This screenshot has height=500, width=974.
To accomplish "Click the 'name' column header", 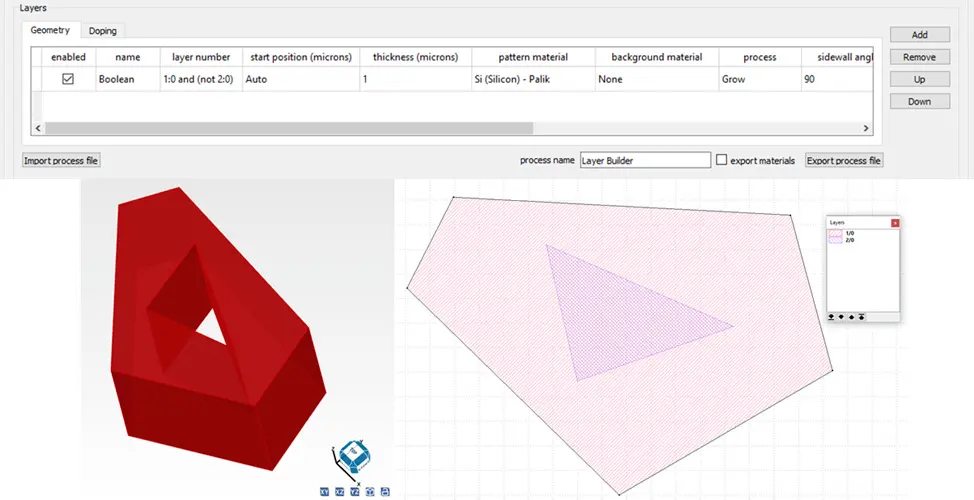I will tap(128, 57).
